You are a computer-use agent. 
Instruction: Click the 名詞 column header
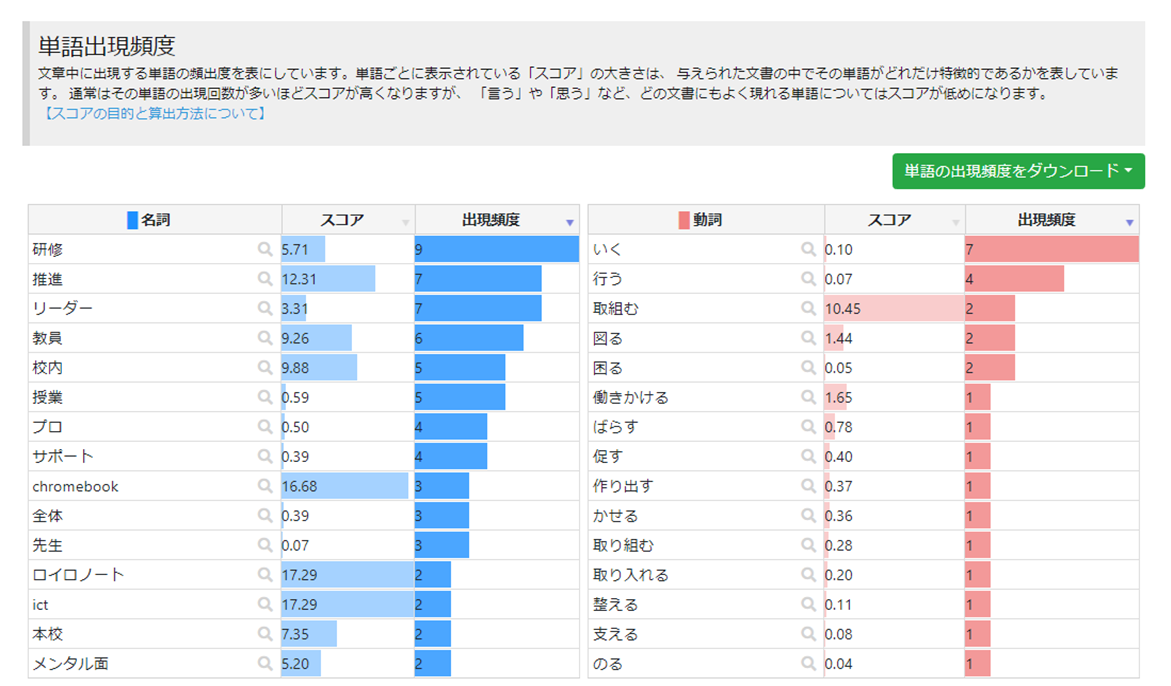click(155, 220)
